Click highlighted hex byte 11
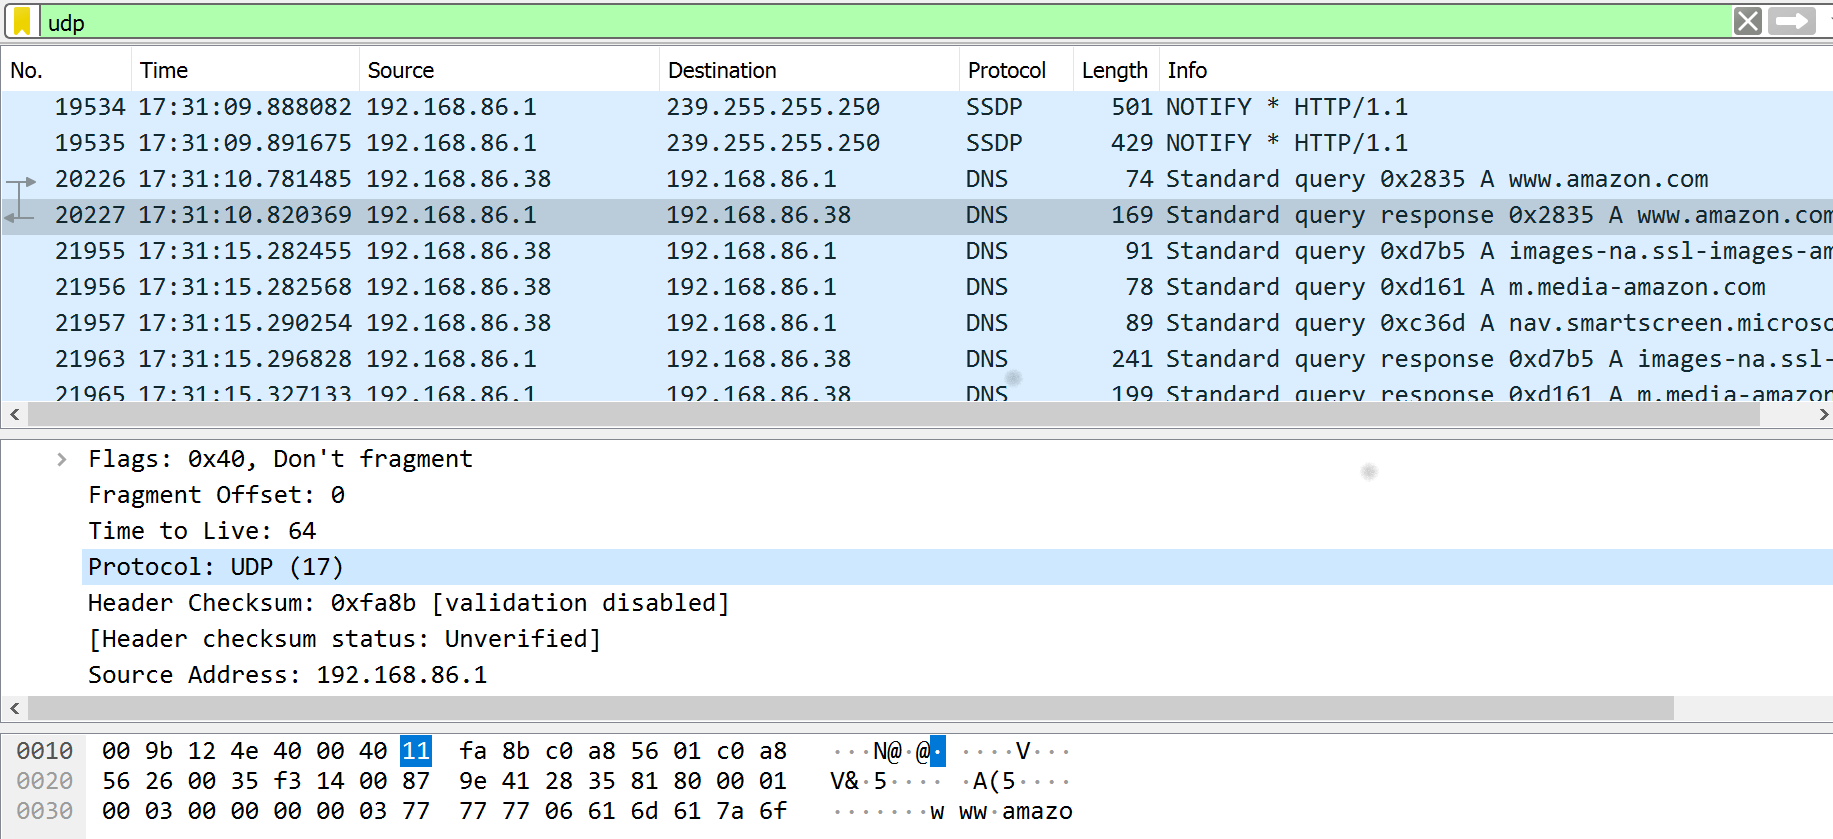The image size is (1833, 839). pyautogui.click(x=416, y=751)
